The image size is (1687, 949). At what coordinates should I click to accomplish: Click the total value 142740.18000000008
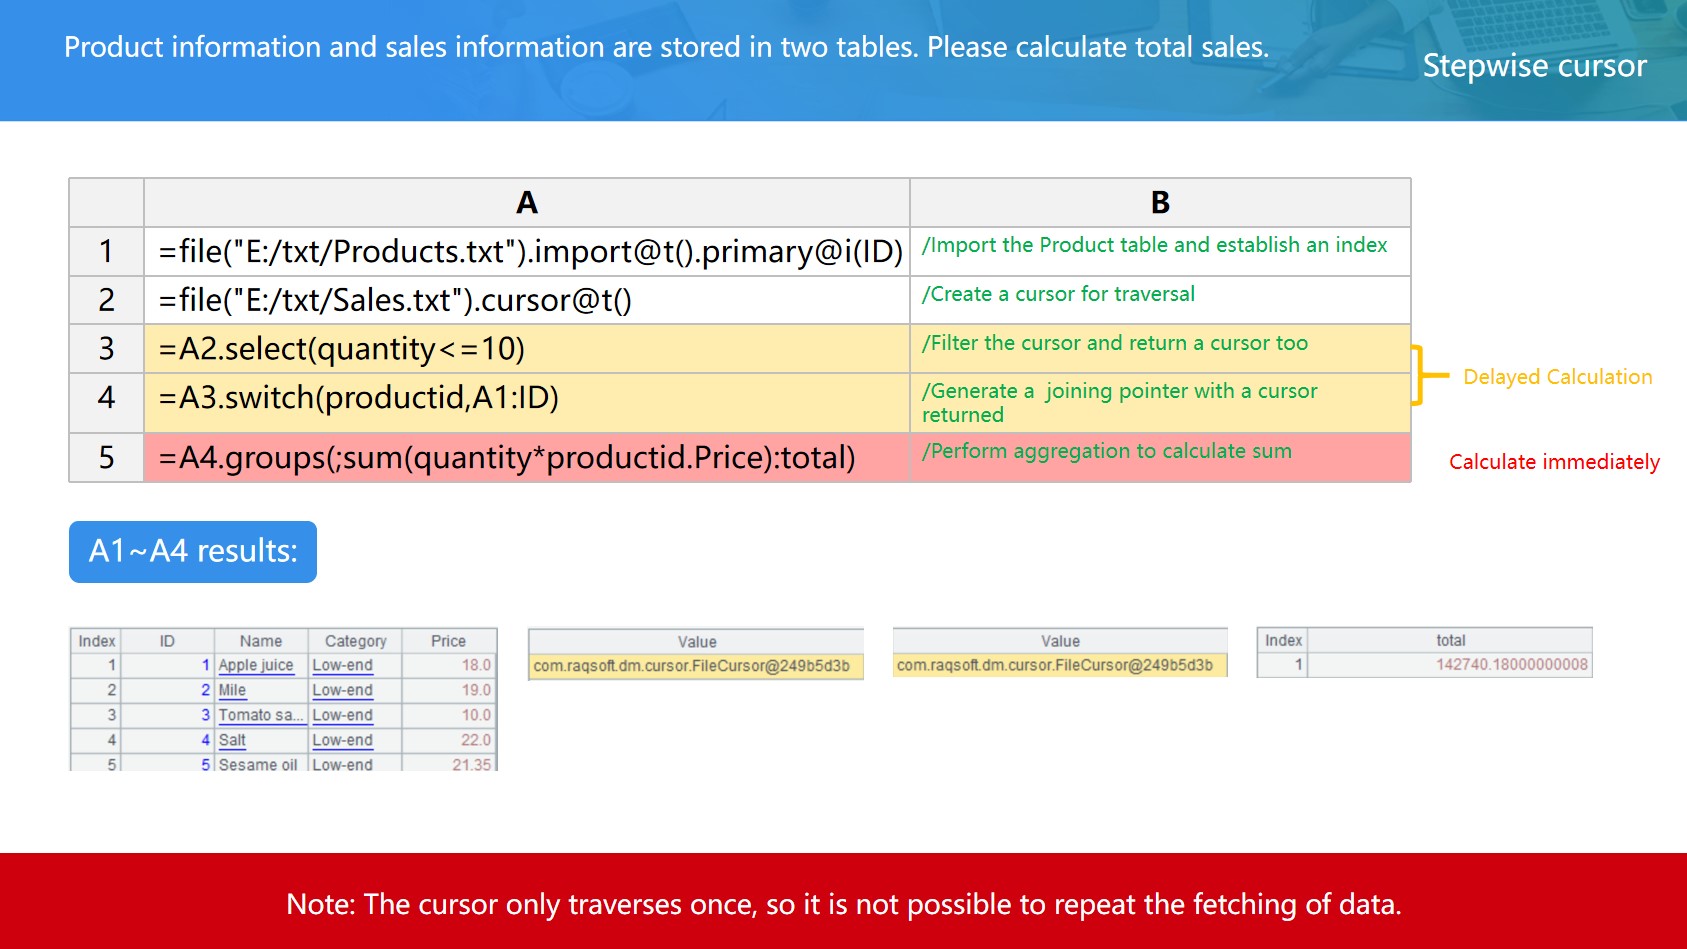[x=1511, y=665]
